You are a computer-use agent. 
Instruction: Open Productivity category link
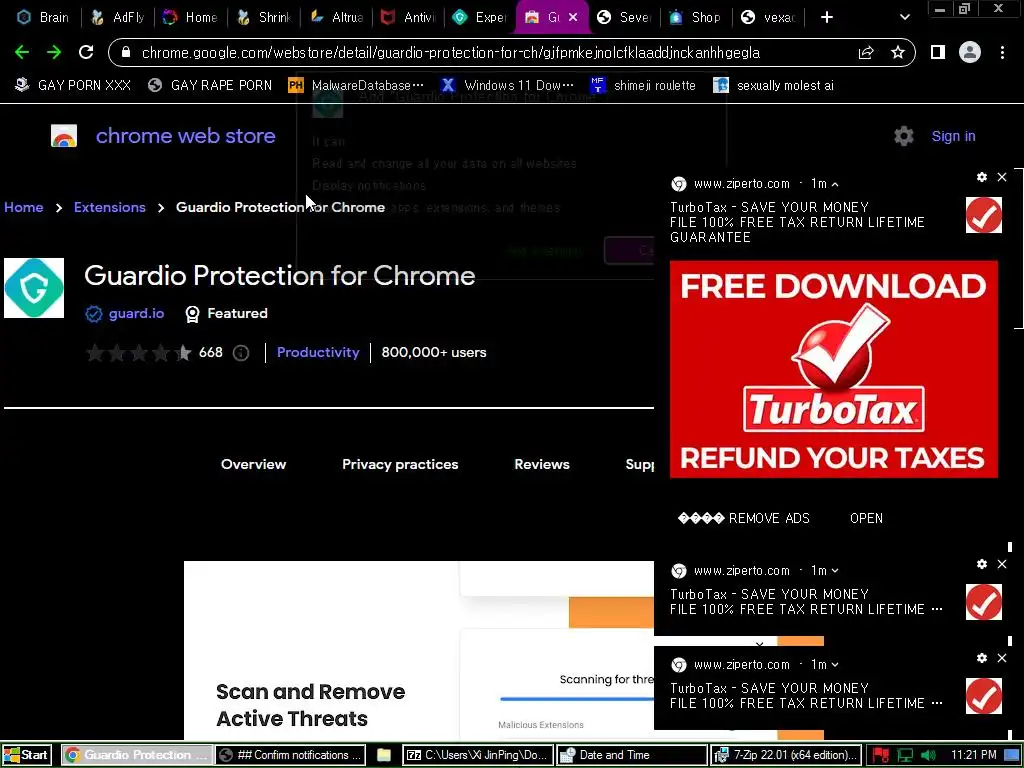(x=318, y=353)
